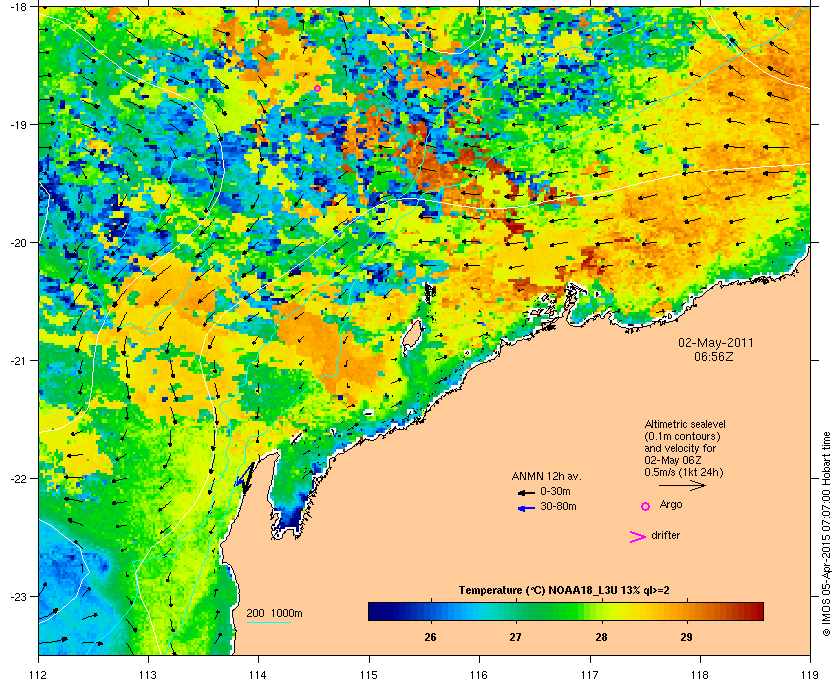Viewport: 840px width, 680px height.
Task: Click the "Argo" legend label
Action: [x=671, y=504]
